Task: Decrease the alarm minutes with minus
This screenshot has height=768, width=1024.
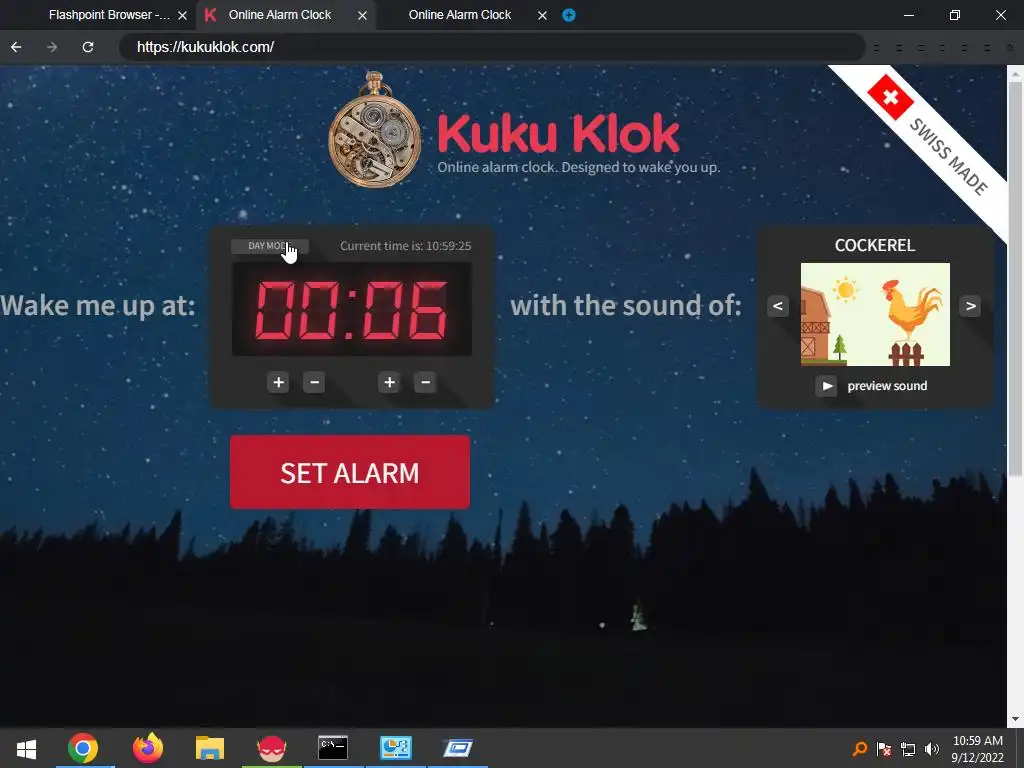Action: (425, 382)
